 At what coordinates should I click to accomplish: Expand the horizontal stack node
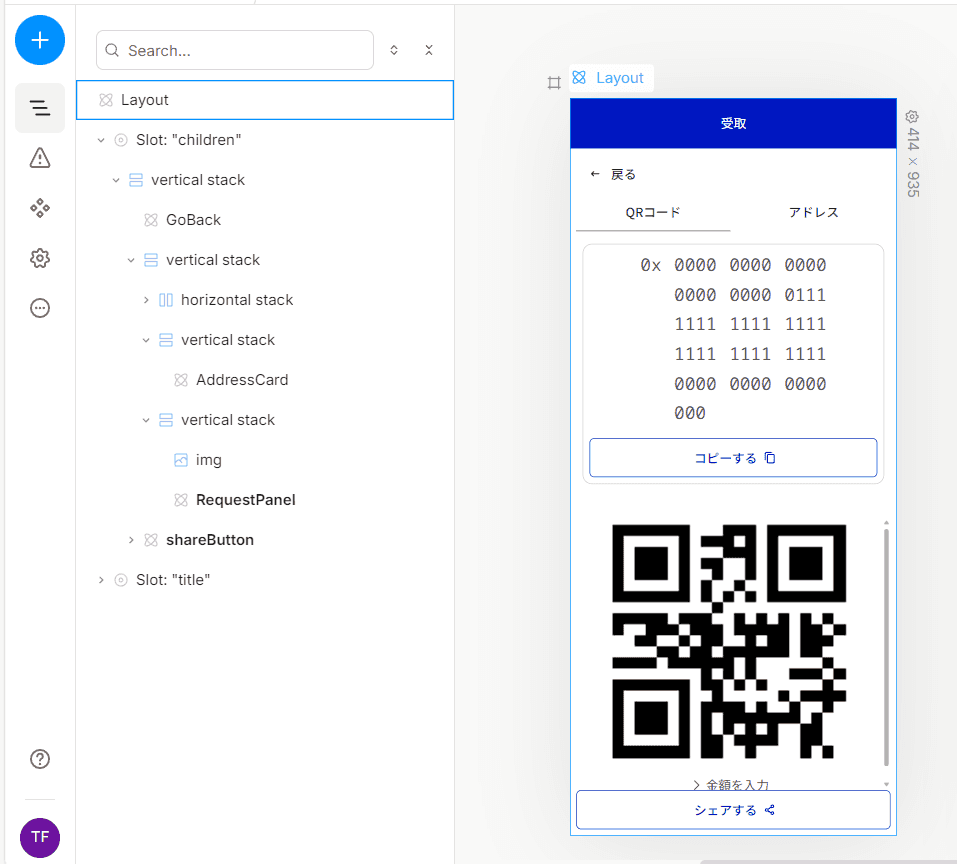(x=146, y=300)
